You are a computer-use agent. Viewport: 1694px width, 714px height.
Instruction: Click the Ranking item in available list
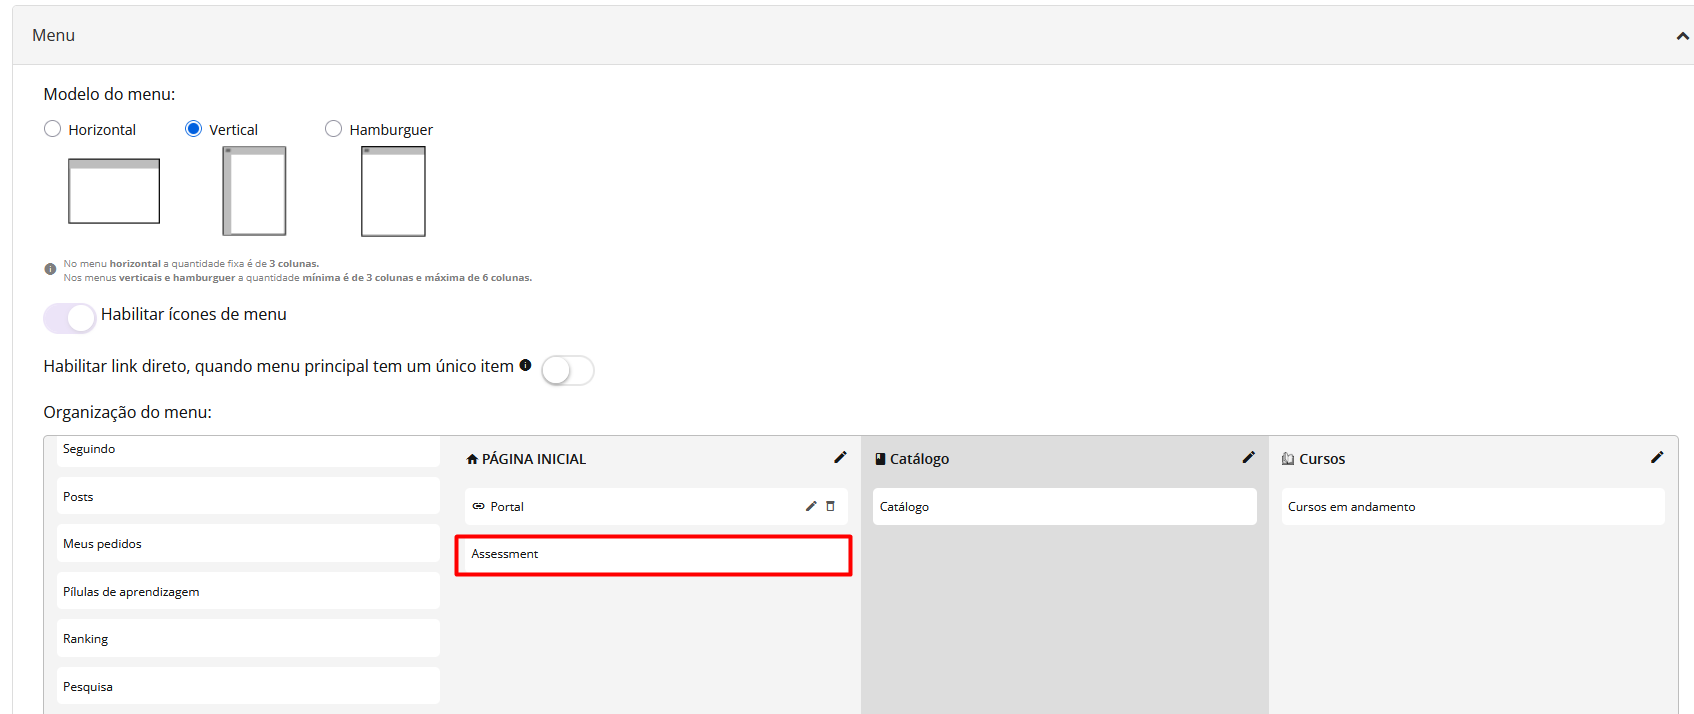248,638
